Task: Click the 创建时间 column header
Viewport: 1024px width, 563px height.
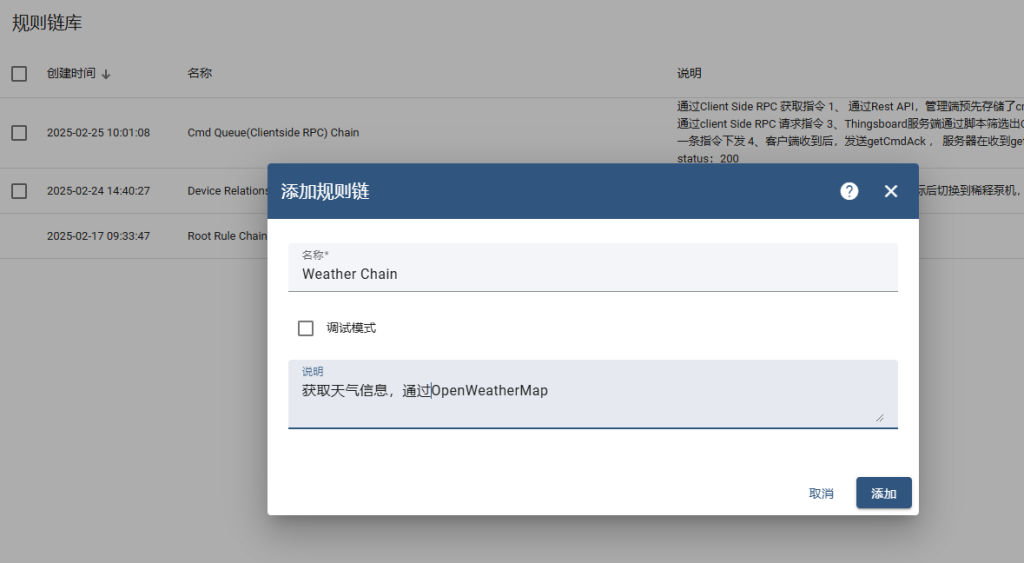Action: pos(71,73)
